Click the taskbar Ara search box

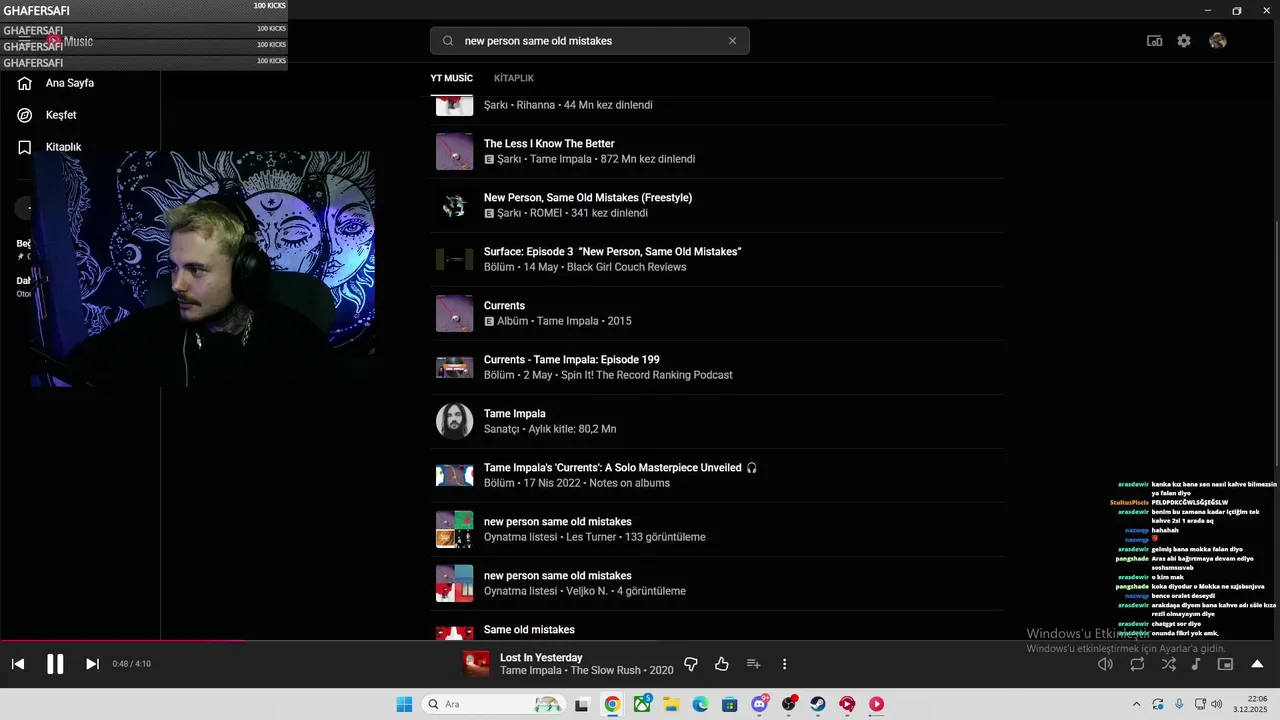[x=494, y=704]
